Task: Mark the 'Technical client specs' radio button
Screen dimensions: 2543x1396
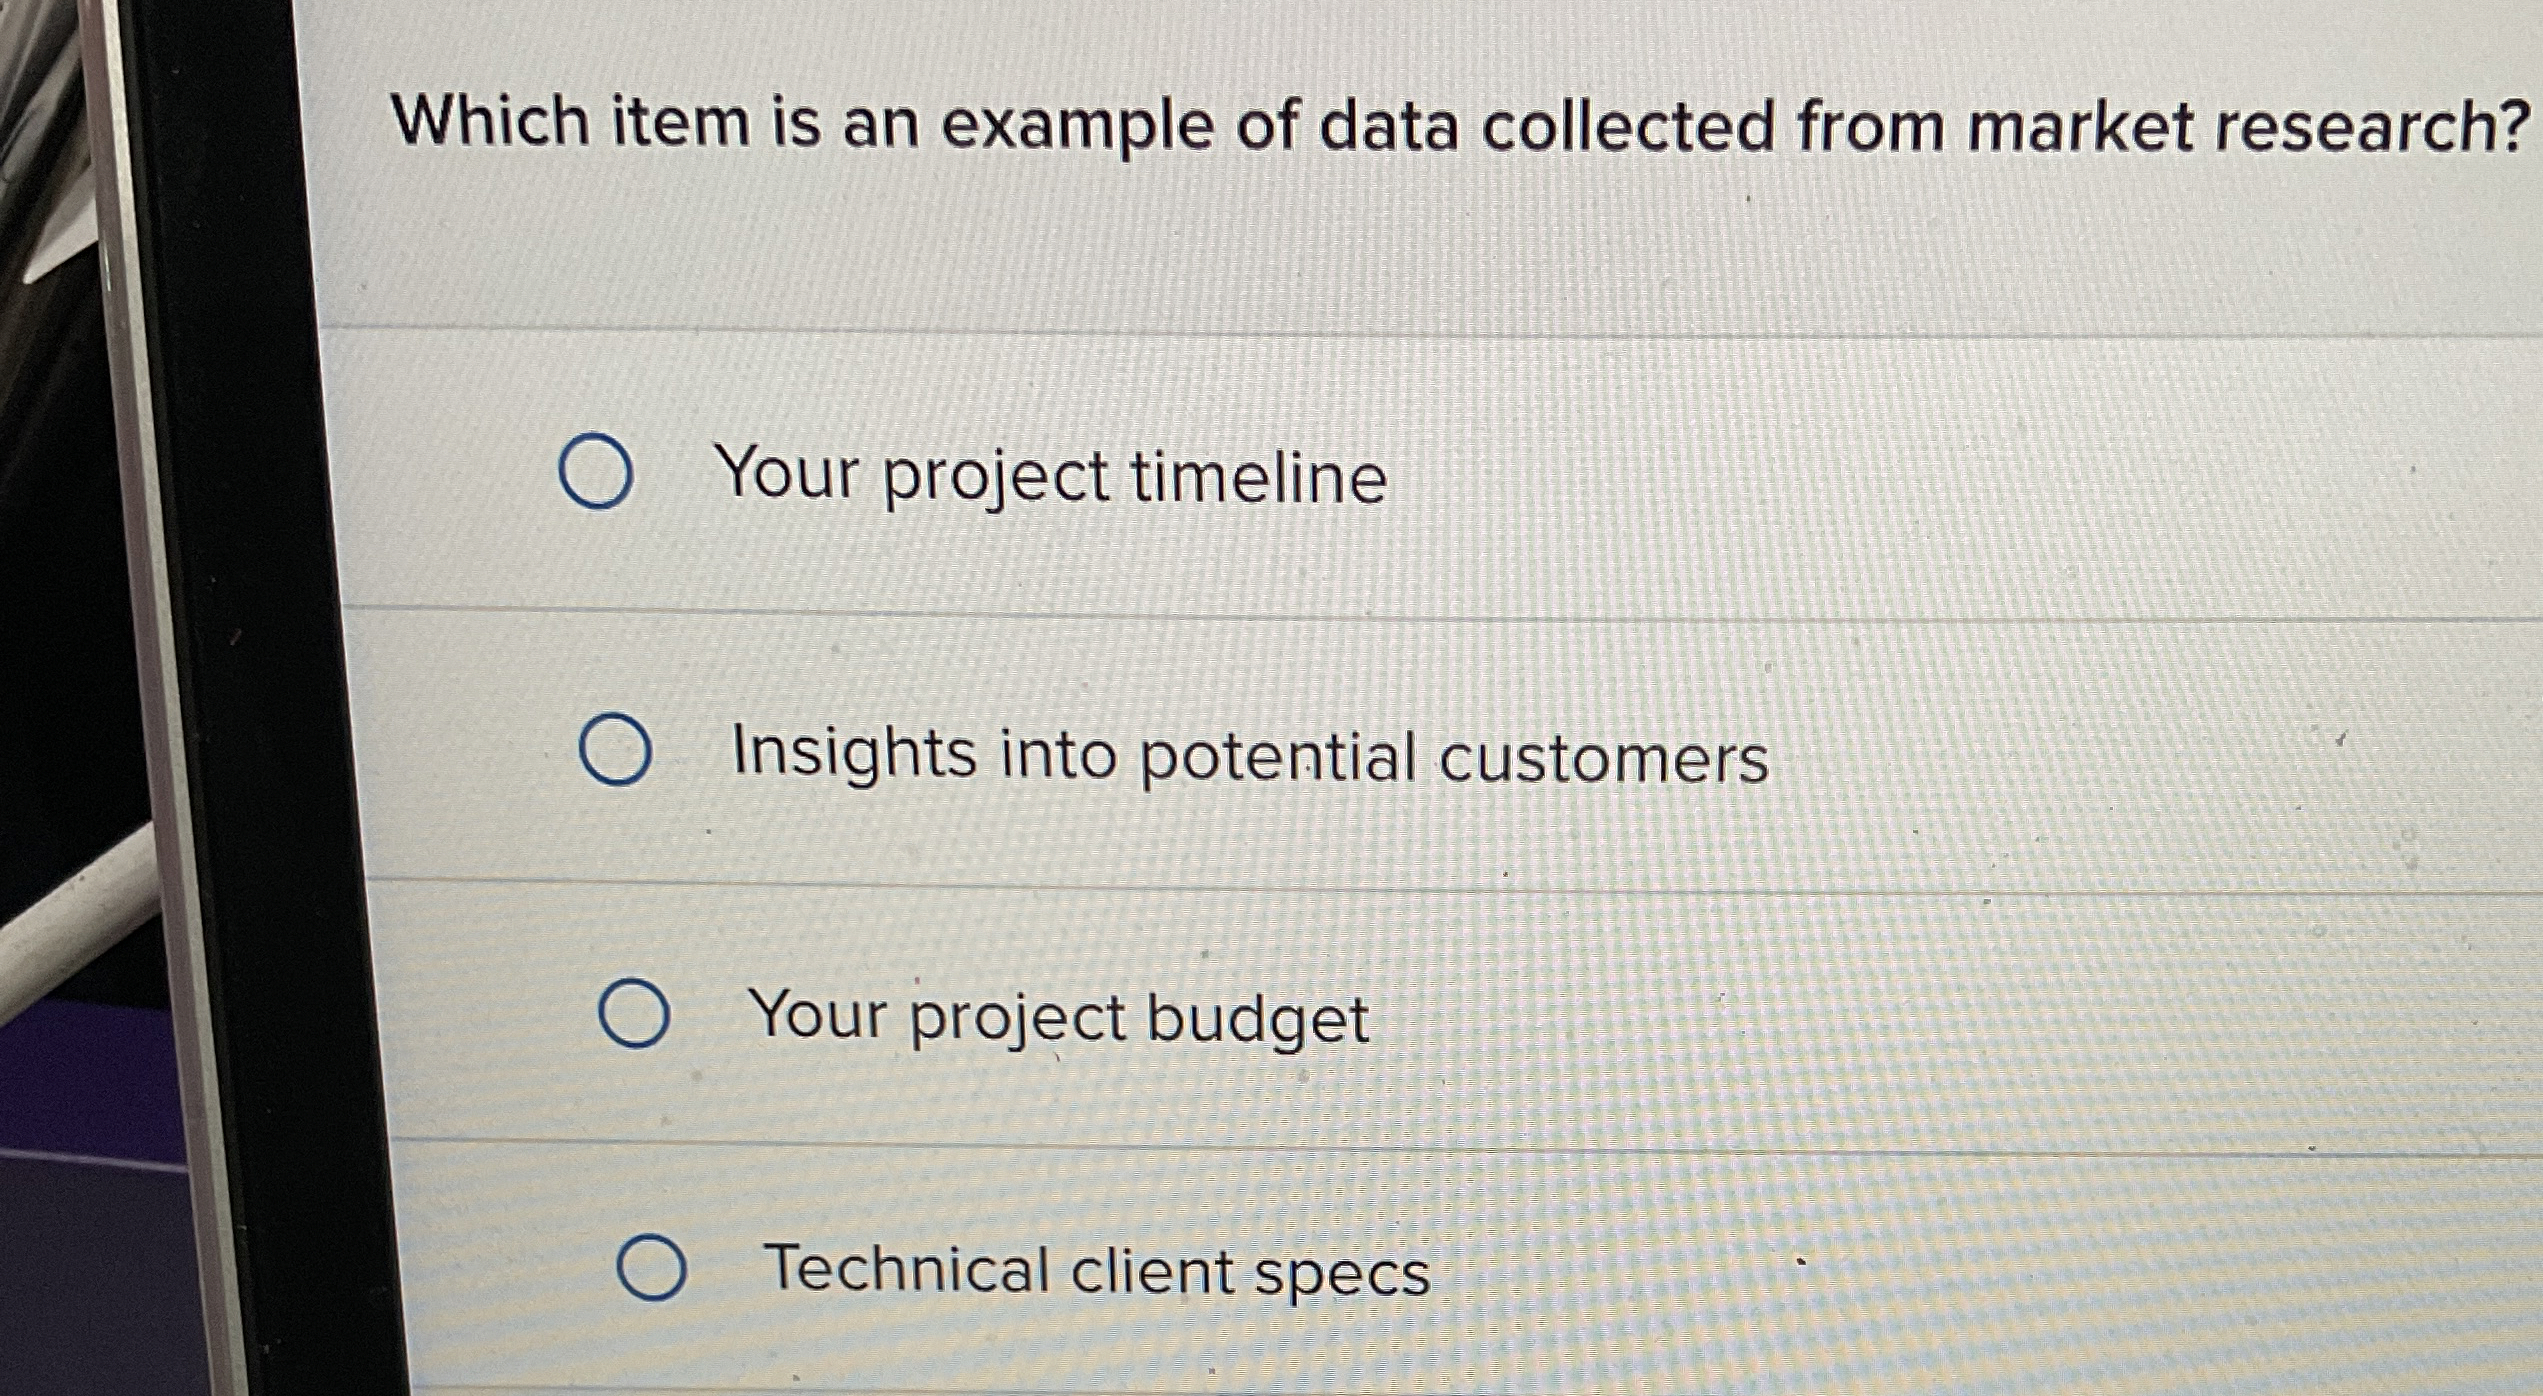Action: [651, 1268]
